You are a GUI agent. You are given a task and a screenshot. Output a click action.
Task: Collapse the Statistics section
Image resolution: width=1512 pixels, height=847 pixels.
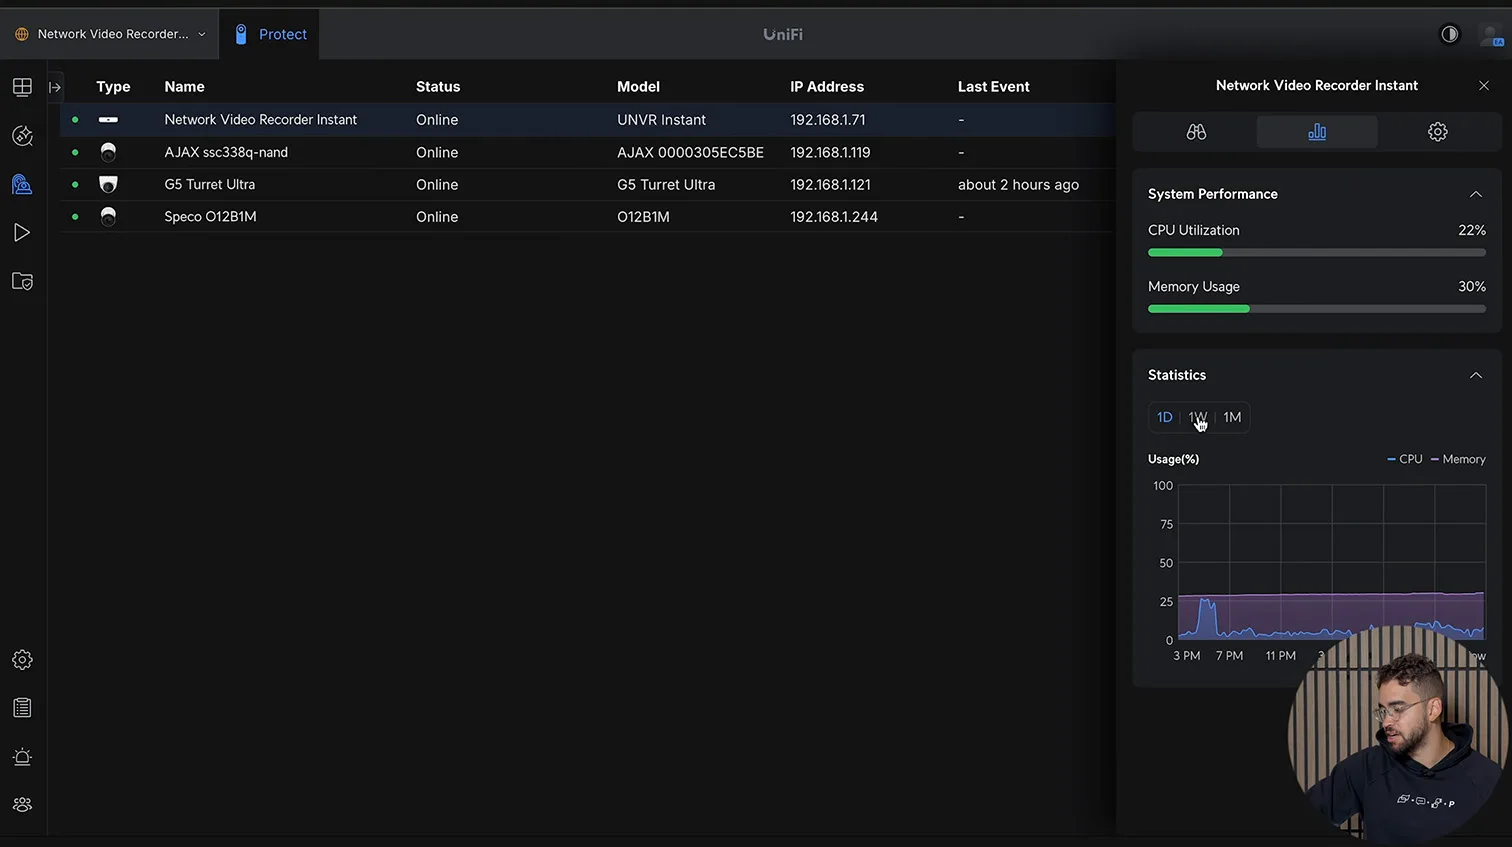1475,375
